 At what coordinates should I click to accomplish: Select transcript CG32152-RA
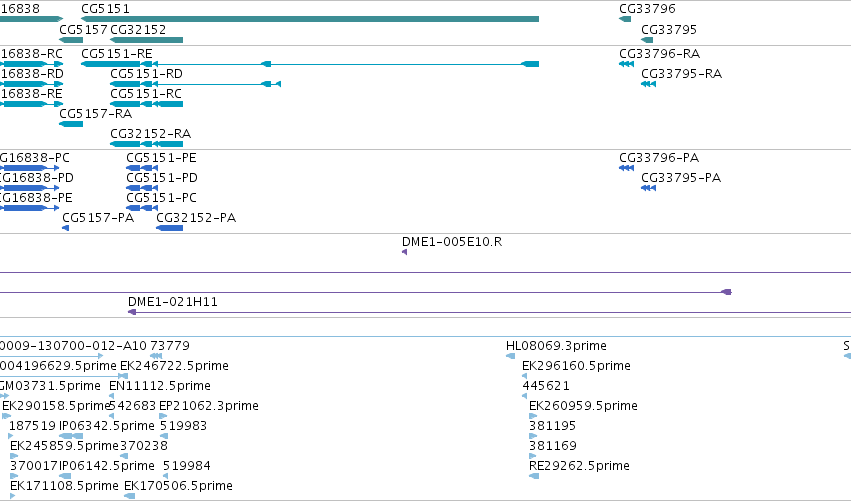click(150, 134)
